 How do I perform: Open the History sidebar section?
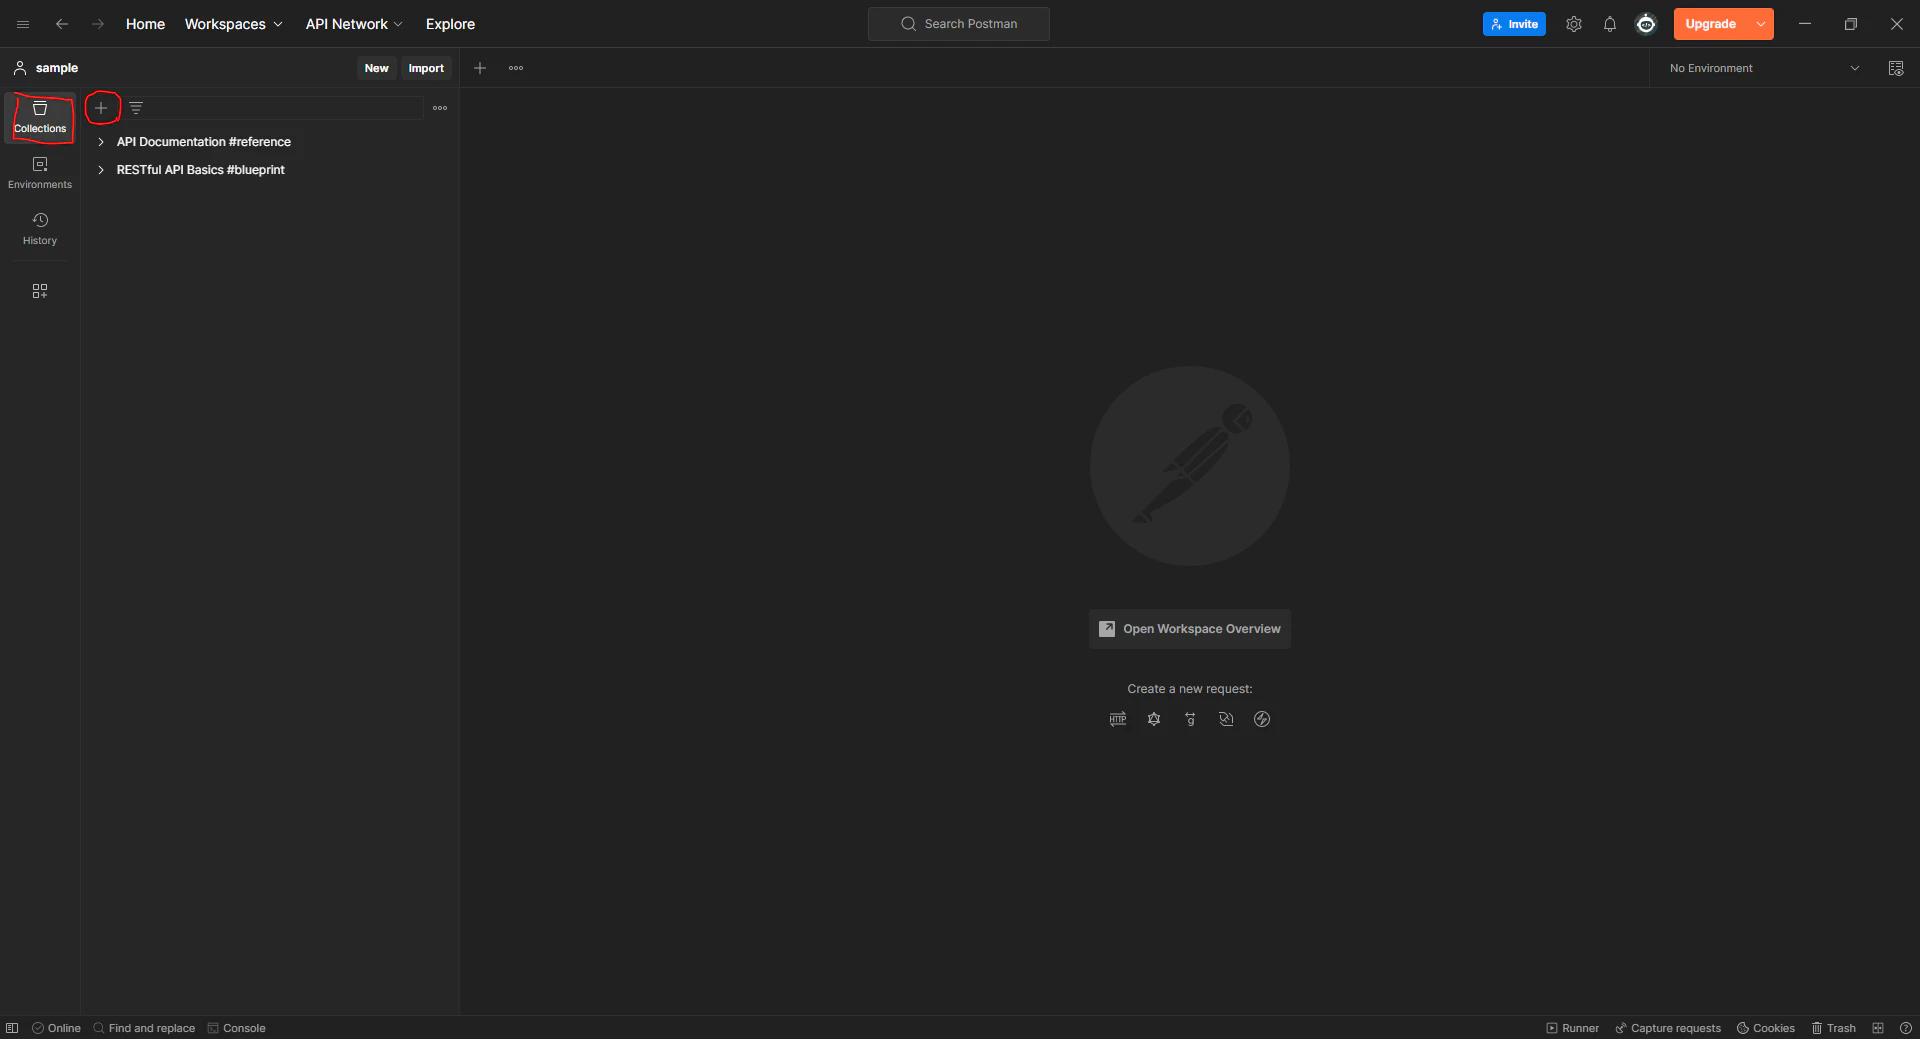tap(40, 229)
